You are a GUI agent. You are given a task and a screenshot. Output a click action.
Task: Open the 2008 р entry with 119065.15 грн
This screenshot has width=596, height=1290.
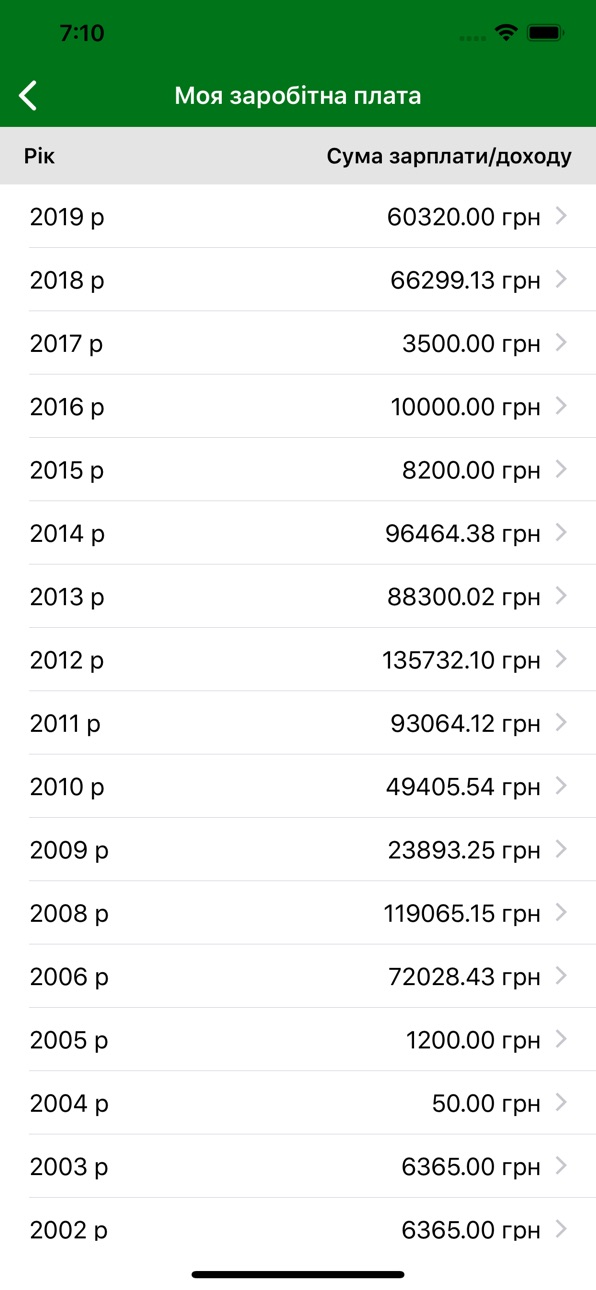pyautogui.click(x=298, y=912)
